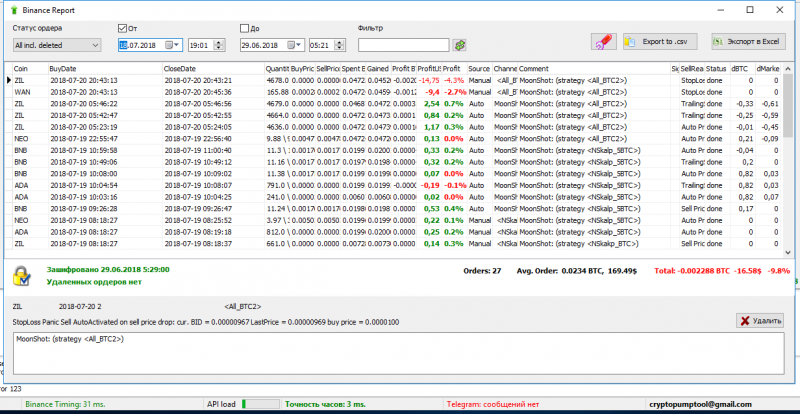Select the ADA row bought 2018-07-19 10:04:54
800x414 pixels.
click(x=393, y=185)
